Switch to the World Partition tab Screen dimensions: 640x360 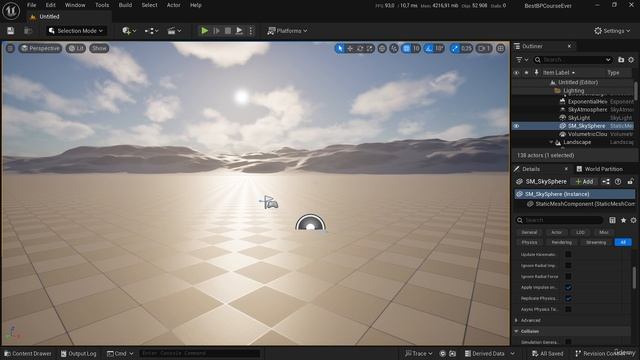[599, 169]
